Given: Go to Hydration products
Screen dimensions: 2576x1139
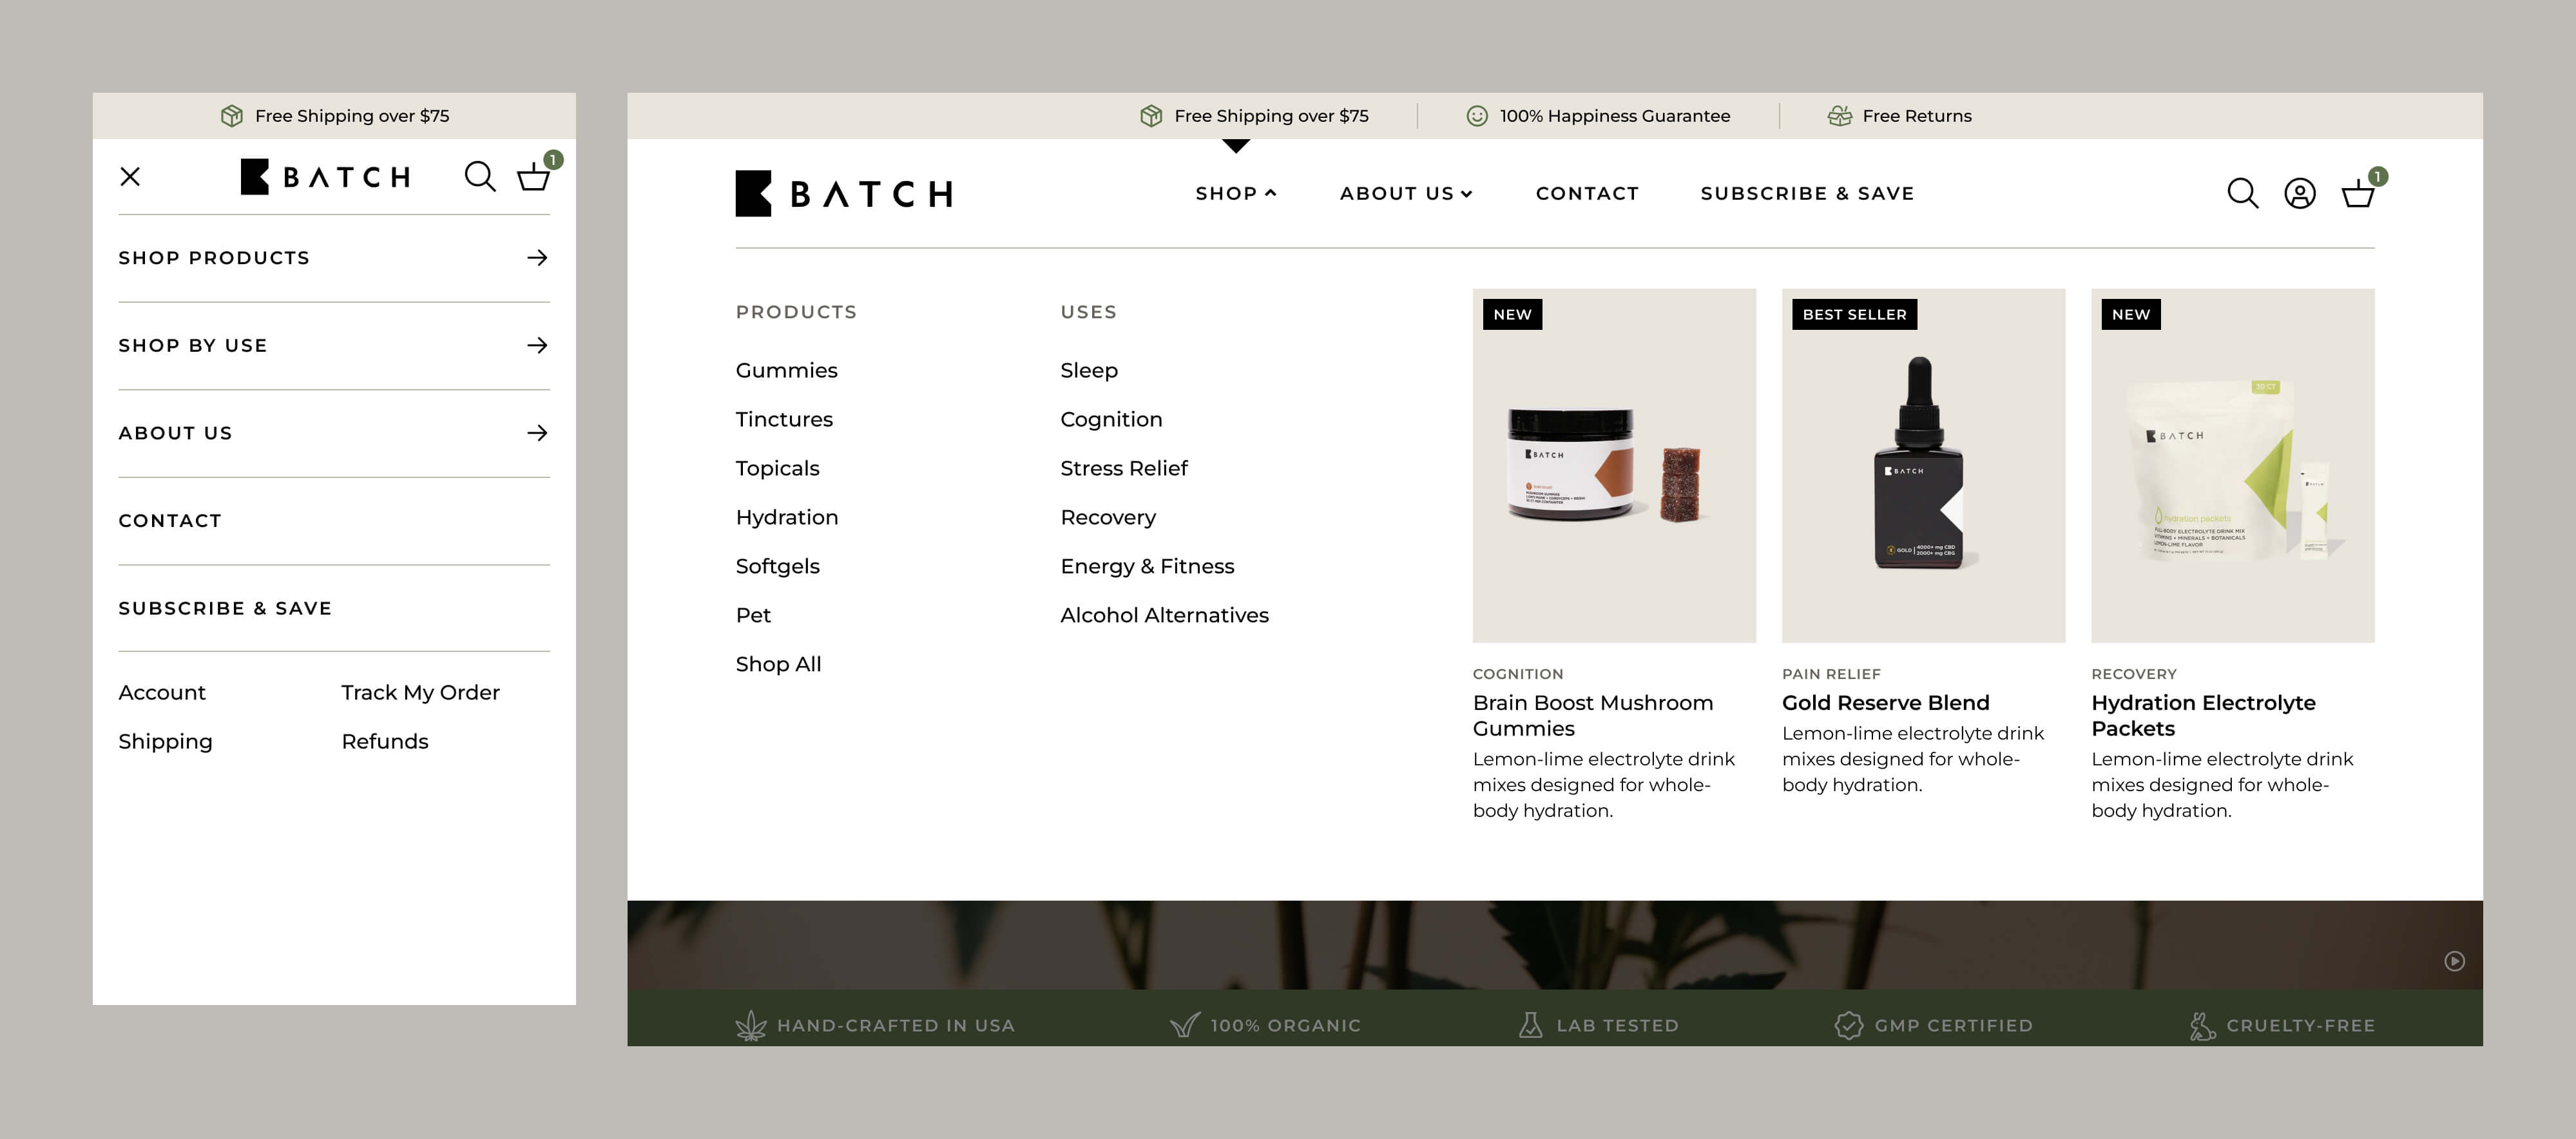Looking at the screenshot, I should pos(786,517).
